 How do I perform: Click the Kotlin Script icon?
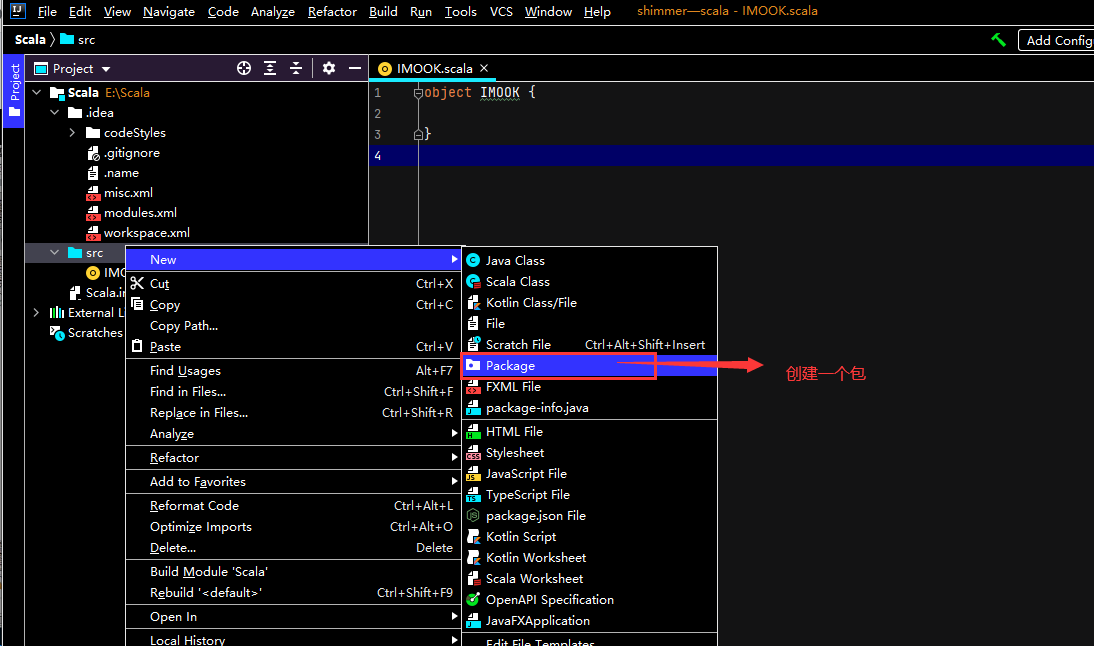pos(473,536)
